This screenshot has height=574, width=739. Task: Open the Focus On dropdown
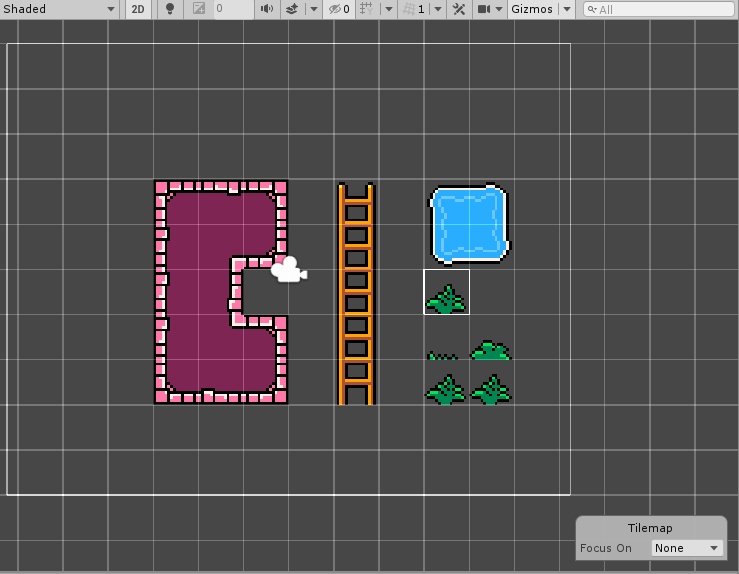pos(687,548)
